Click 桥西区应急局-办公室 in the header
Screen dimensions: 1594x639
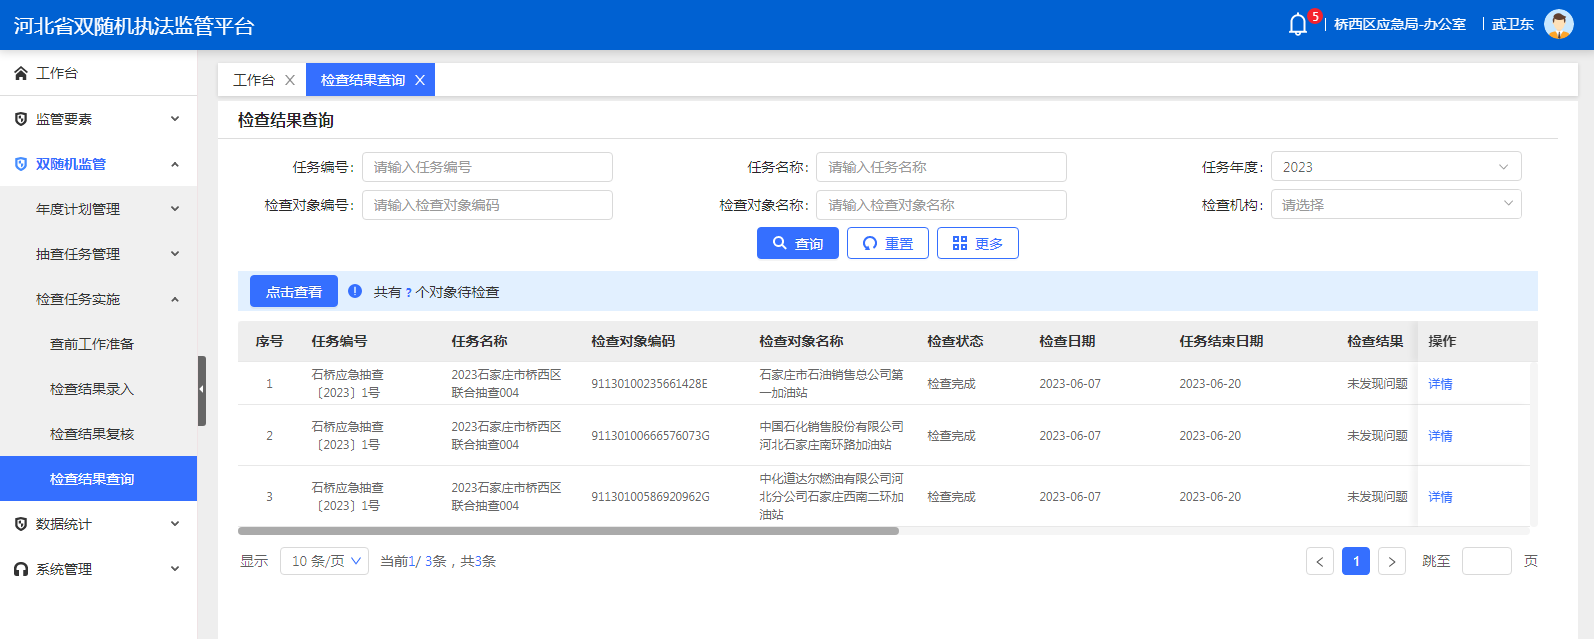click(x=1400, y=24)
